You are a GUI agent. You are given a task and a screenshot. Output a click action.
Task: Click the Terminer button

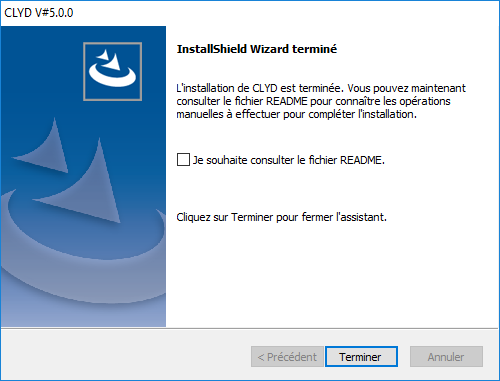(x=361, y=357)
